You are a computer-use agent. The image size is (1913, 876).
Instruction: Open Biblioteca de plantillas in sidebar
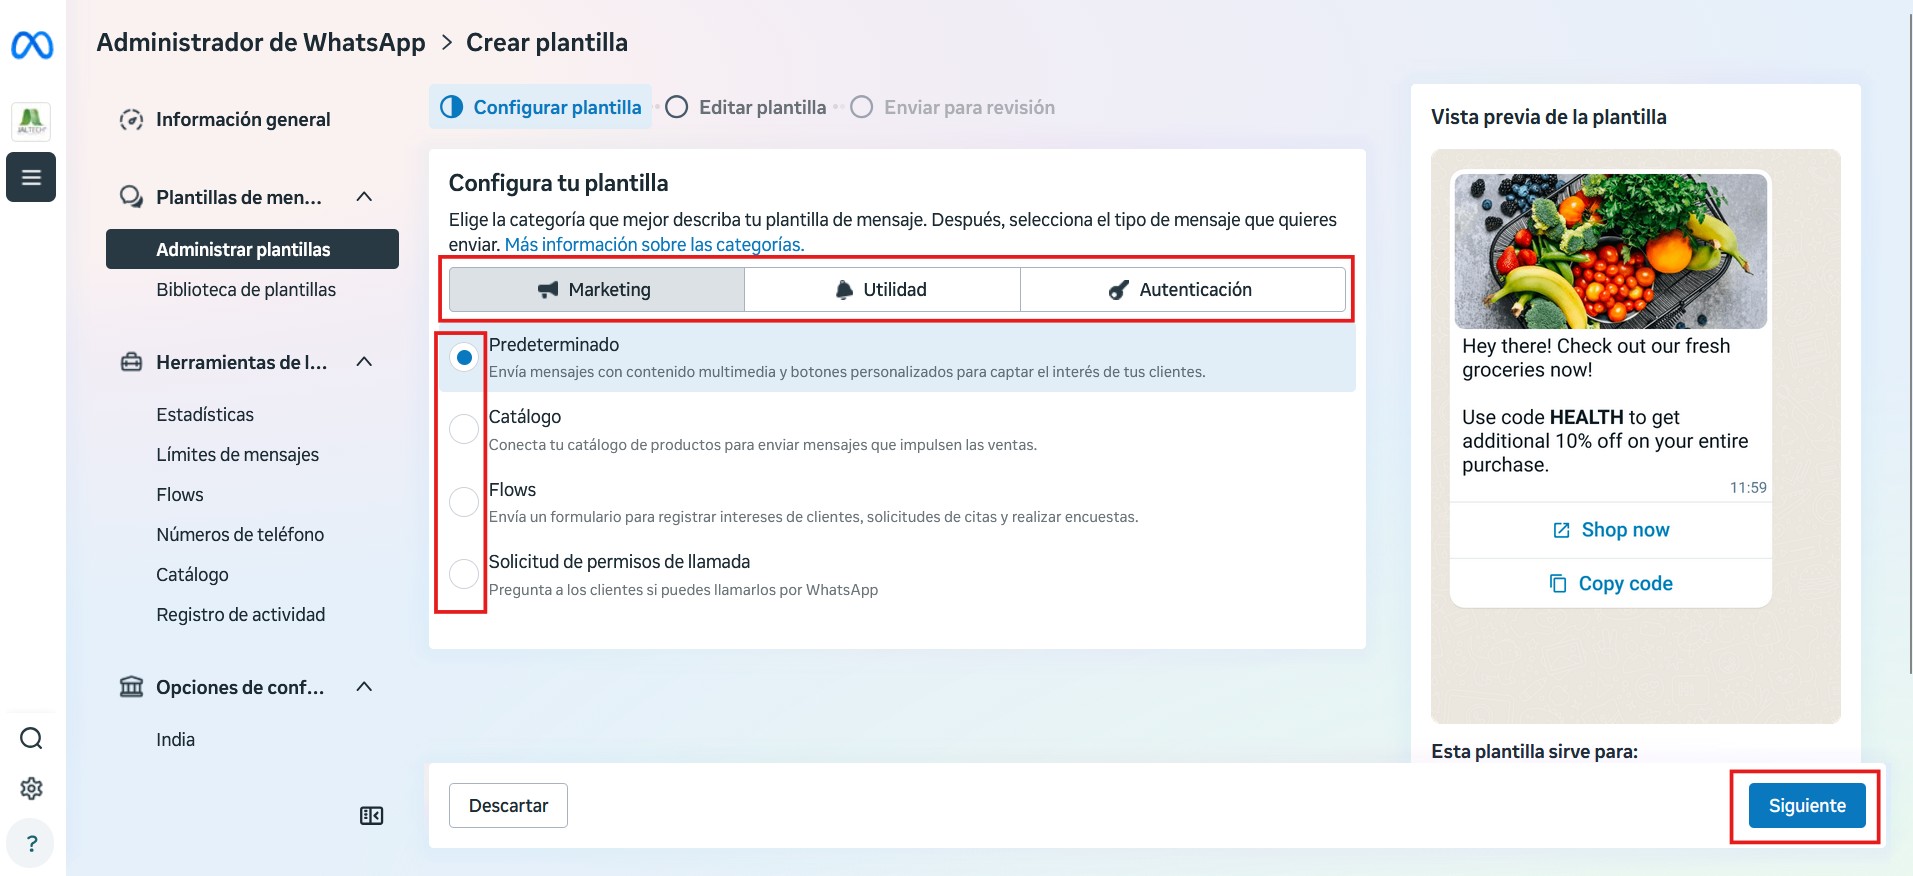pyautogui.click(x=246, y=290)
